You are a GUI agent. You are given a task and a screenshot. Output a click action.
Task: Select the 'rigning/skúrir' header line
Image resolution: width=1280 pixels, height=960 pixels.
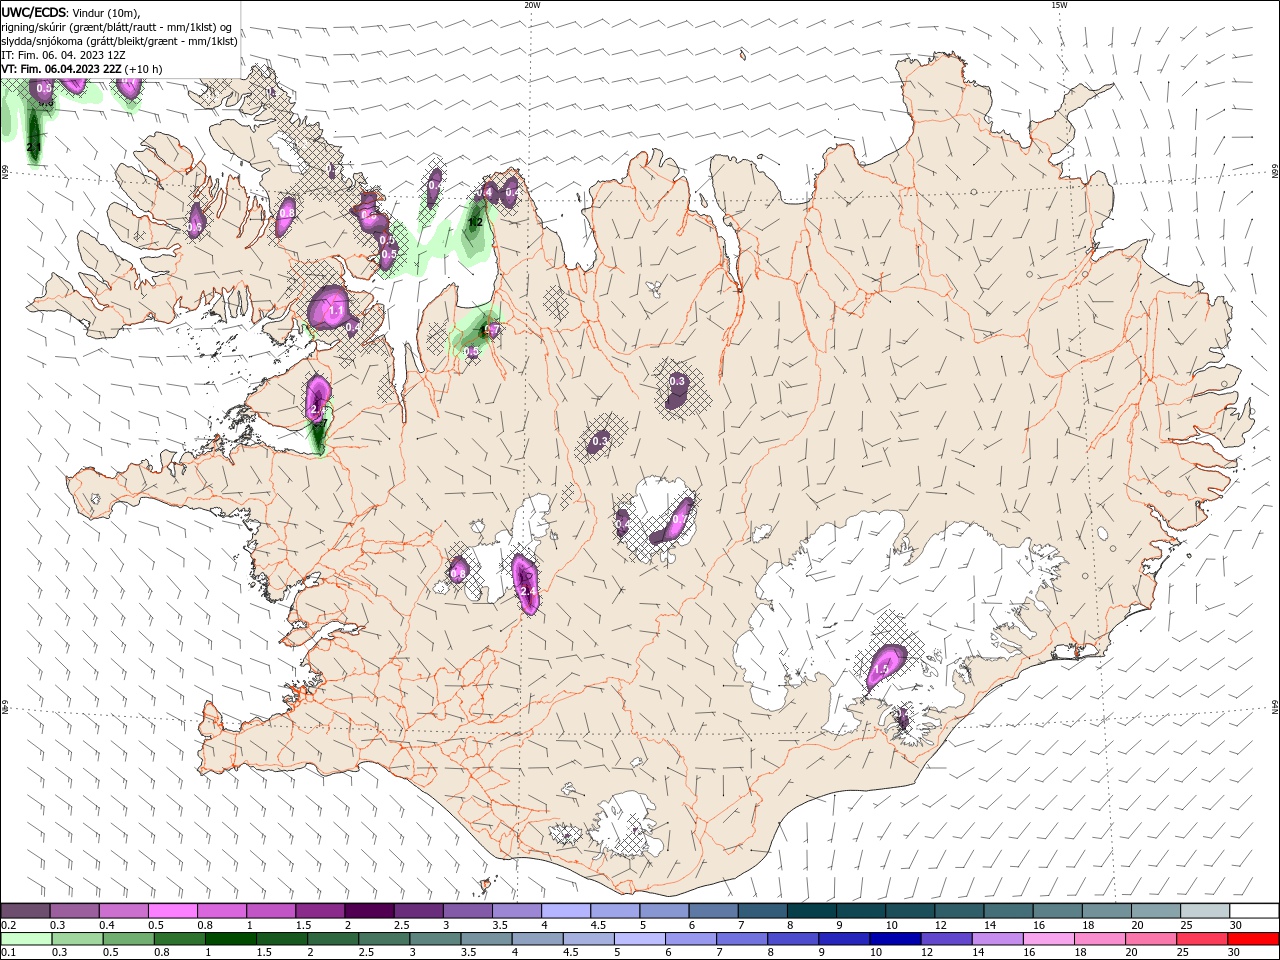[x=118, y=27]
